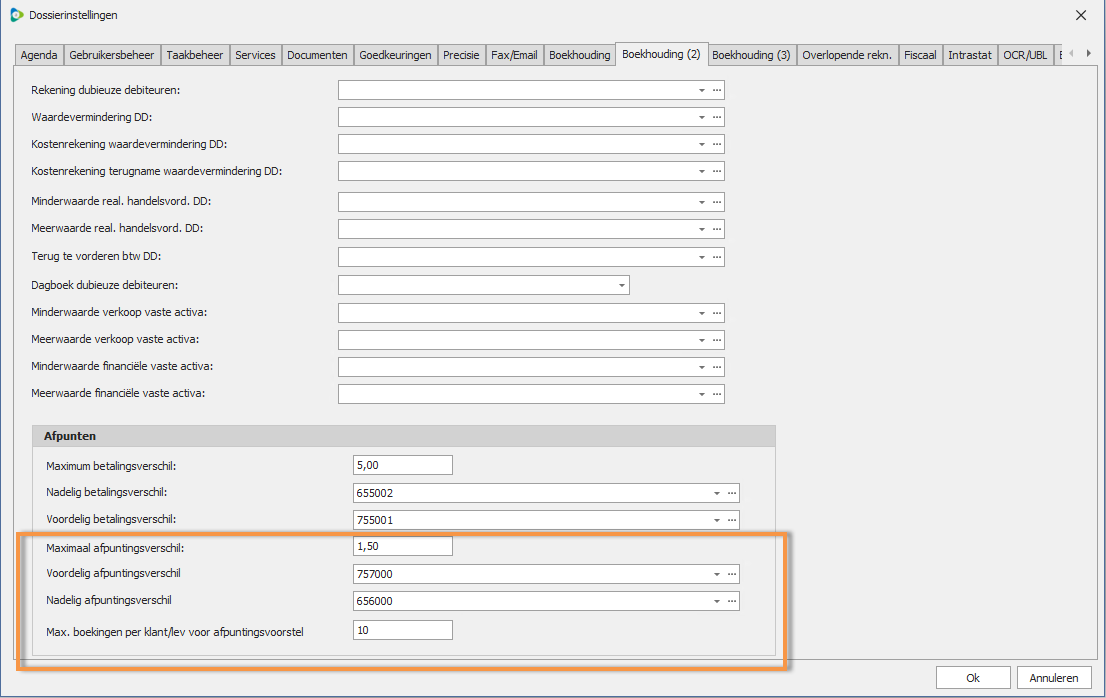Click the Dossierinstellingen app icon in title bar

(16, 15)
